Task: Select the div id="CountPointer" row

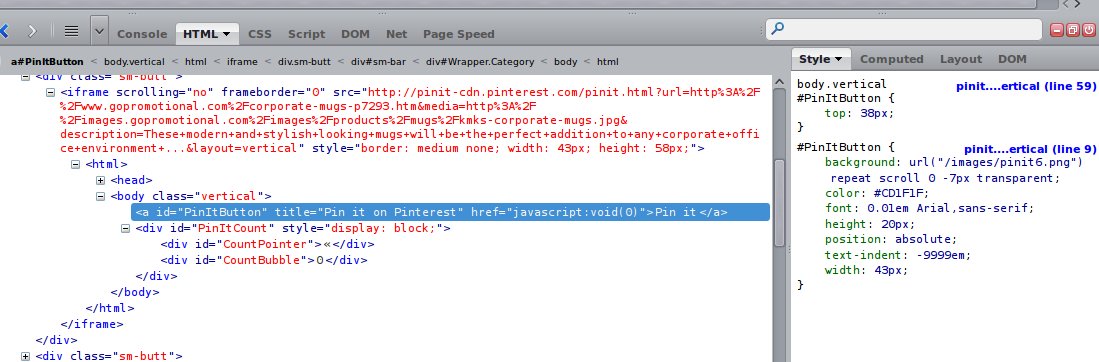Action: 267,244
